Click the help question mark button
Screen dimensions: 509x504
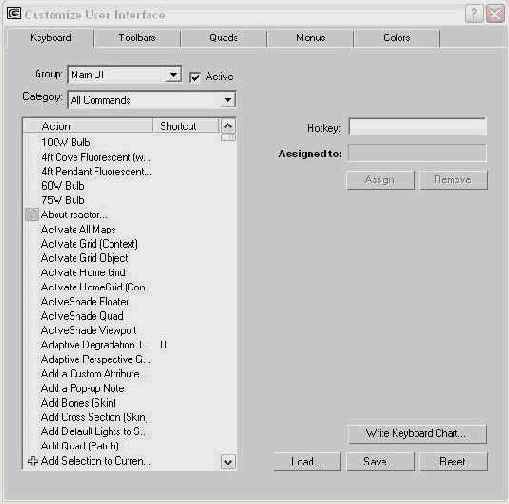point(474,14)
